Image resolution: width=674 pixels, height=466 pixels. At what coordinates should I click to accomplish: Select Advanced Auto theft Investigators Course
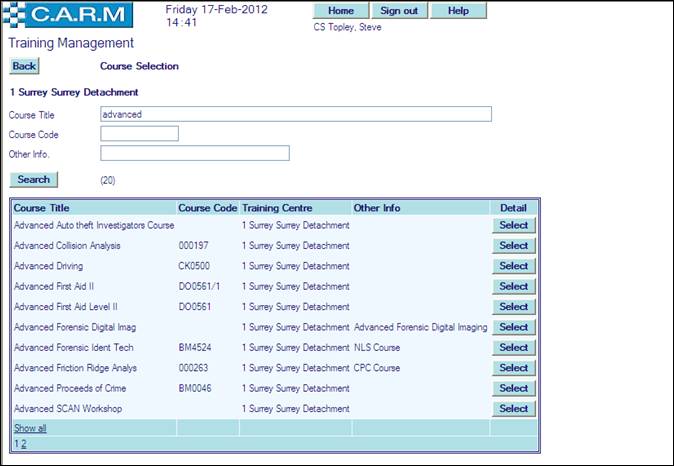click(x=513, y=225)
